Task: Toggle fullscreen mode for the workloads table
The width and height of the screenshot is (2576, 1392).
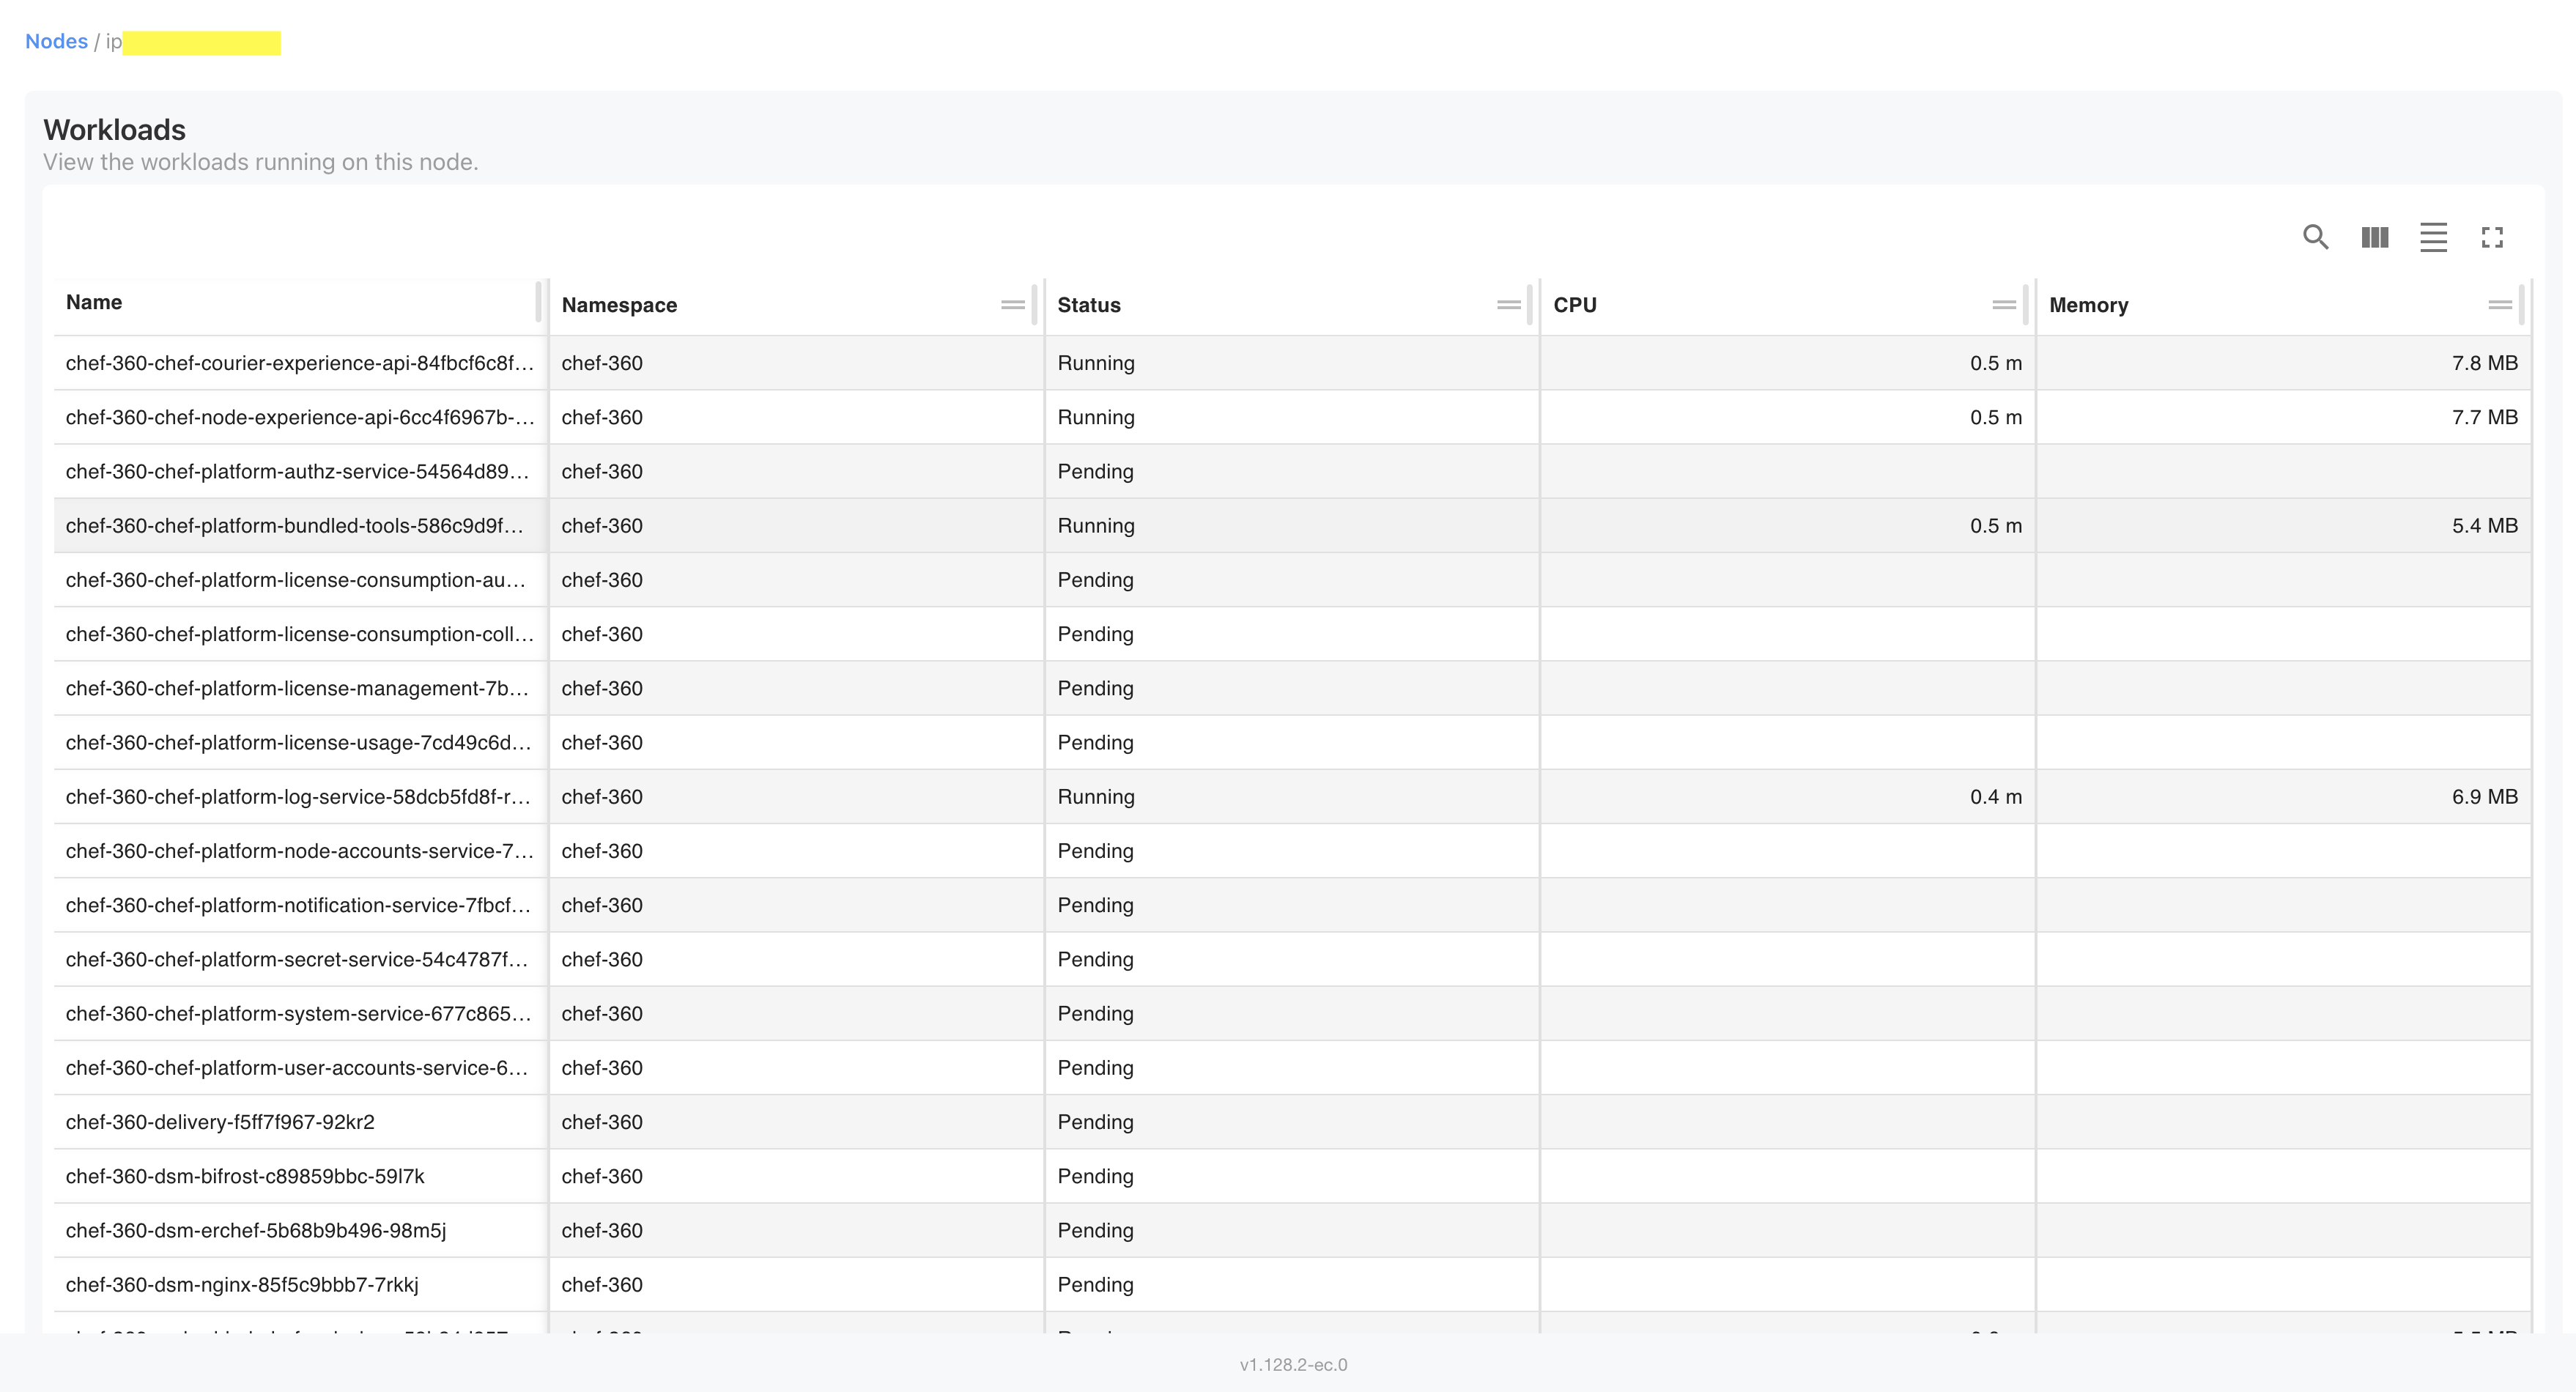Action: (2492, 238)
